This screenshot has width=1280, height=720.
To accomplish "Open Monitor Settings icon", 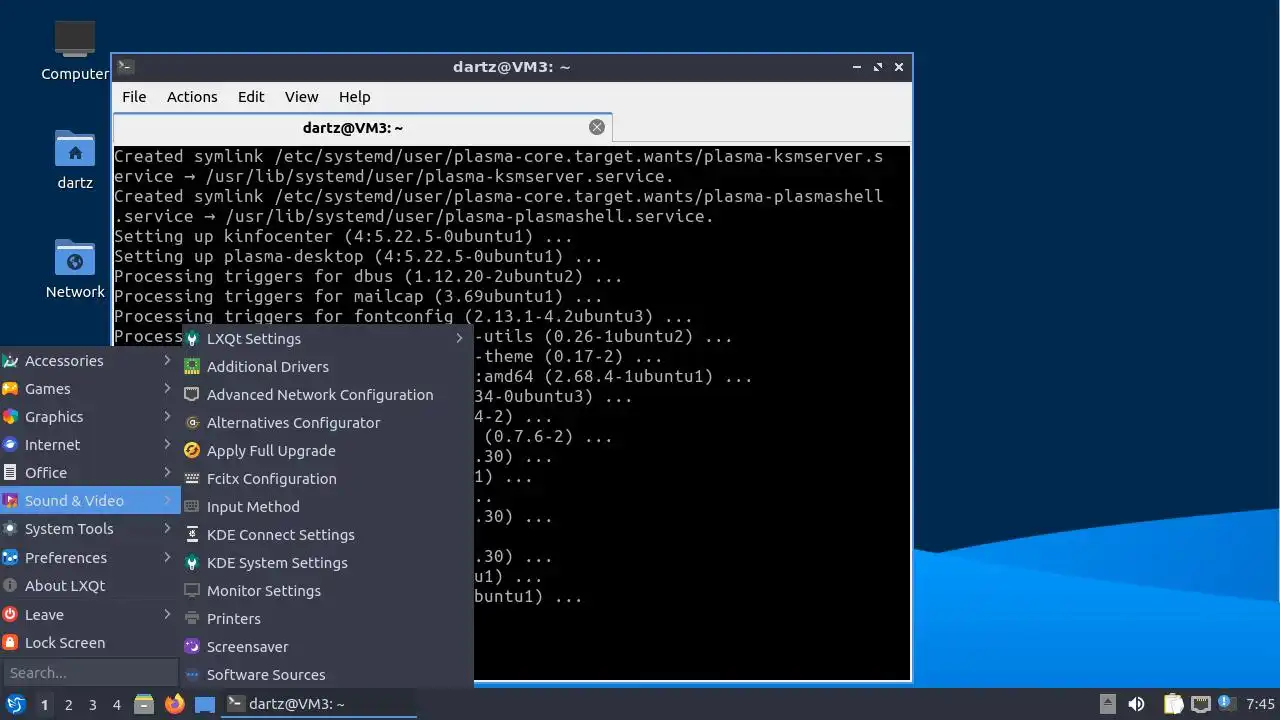I will click(x=192, y=591).
